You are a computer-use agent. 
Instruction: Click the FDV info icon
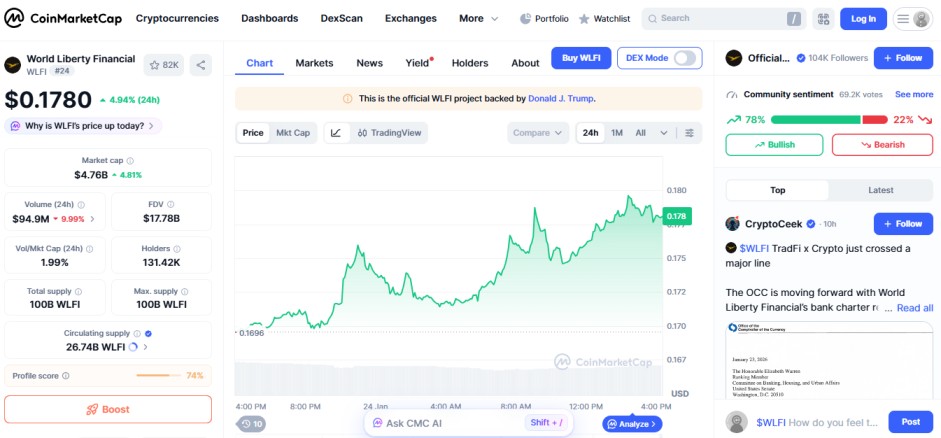pyautogui.click(x=170, y=205)
